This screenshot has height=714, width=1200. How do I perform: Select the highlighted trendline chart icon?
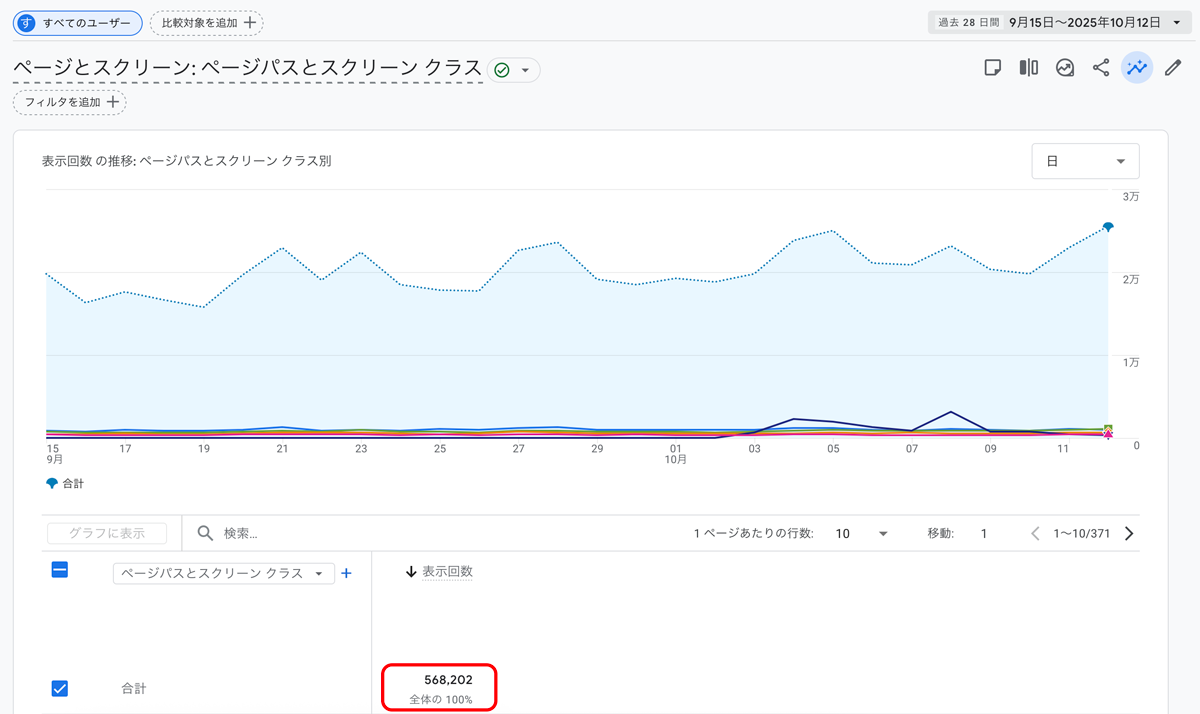[1137, 67]
